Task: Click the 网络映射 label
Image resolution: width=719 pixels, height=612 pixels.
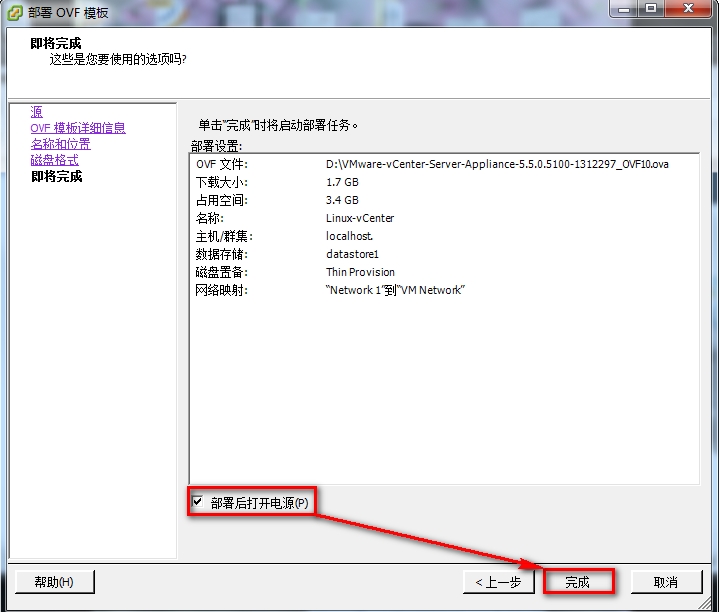Action: coord(222,290)
